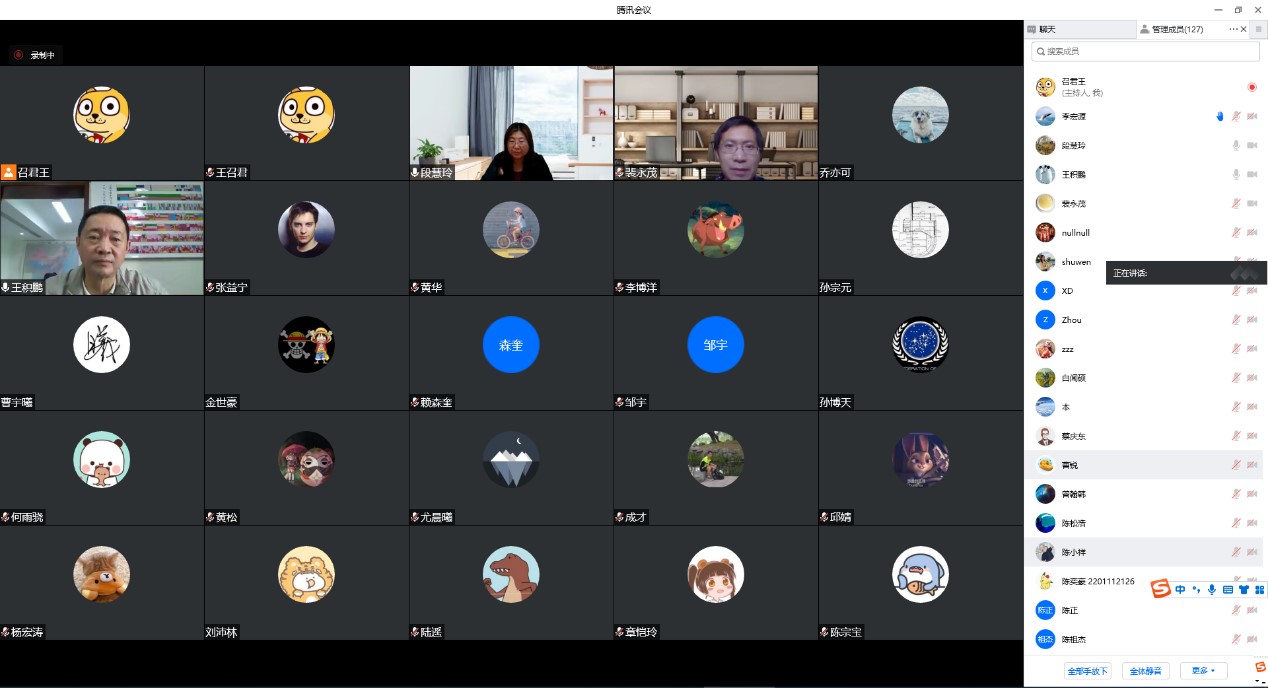The height and width of the screenshot is (688, 1268).
Task: Mute 王钧鹏 from the member list
Action: click(x=1236, y=175)
